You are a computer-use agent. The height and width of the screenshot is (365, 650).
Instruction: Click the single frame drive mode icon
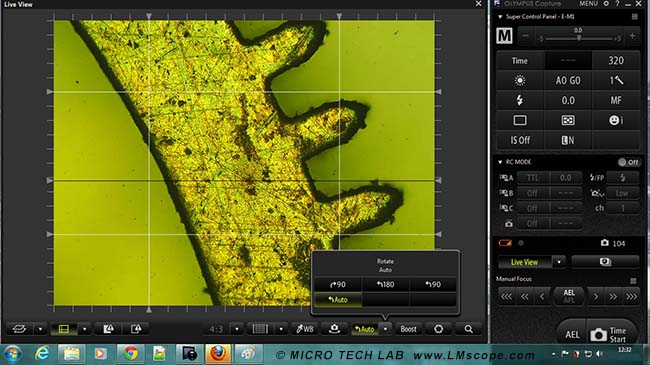[x=520, y=120]
